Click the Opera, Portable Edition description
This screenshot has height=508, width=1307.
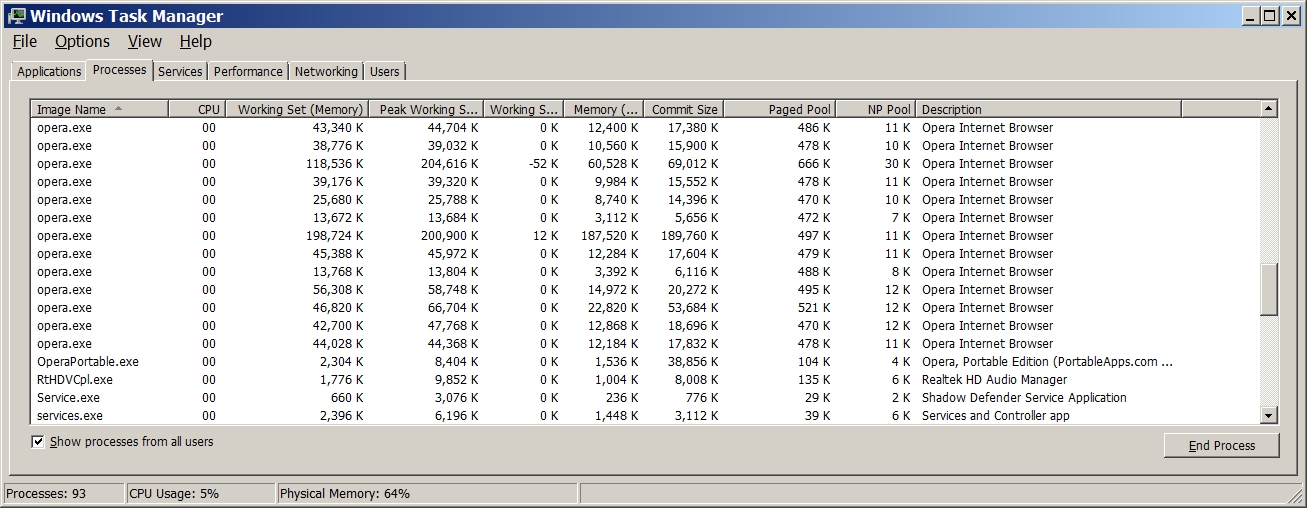click(1047, 362)
